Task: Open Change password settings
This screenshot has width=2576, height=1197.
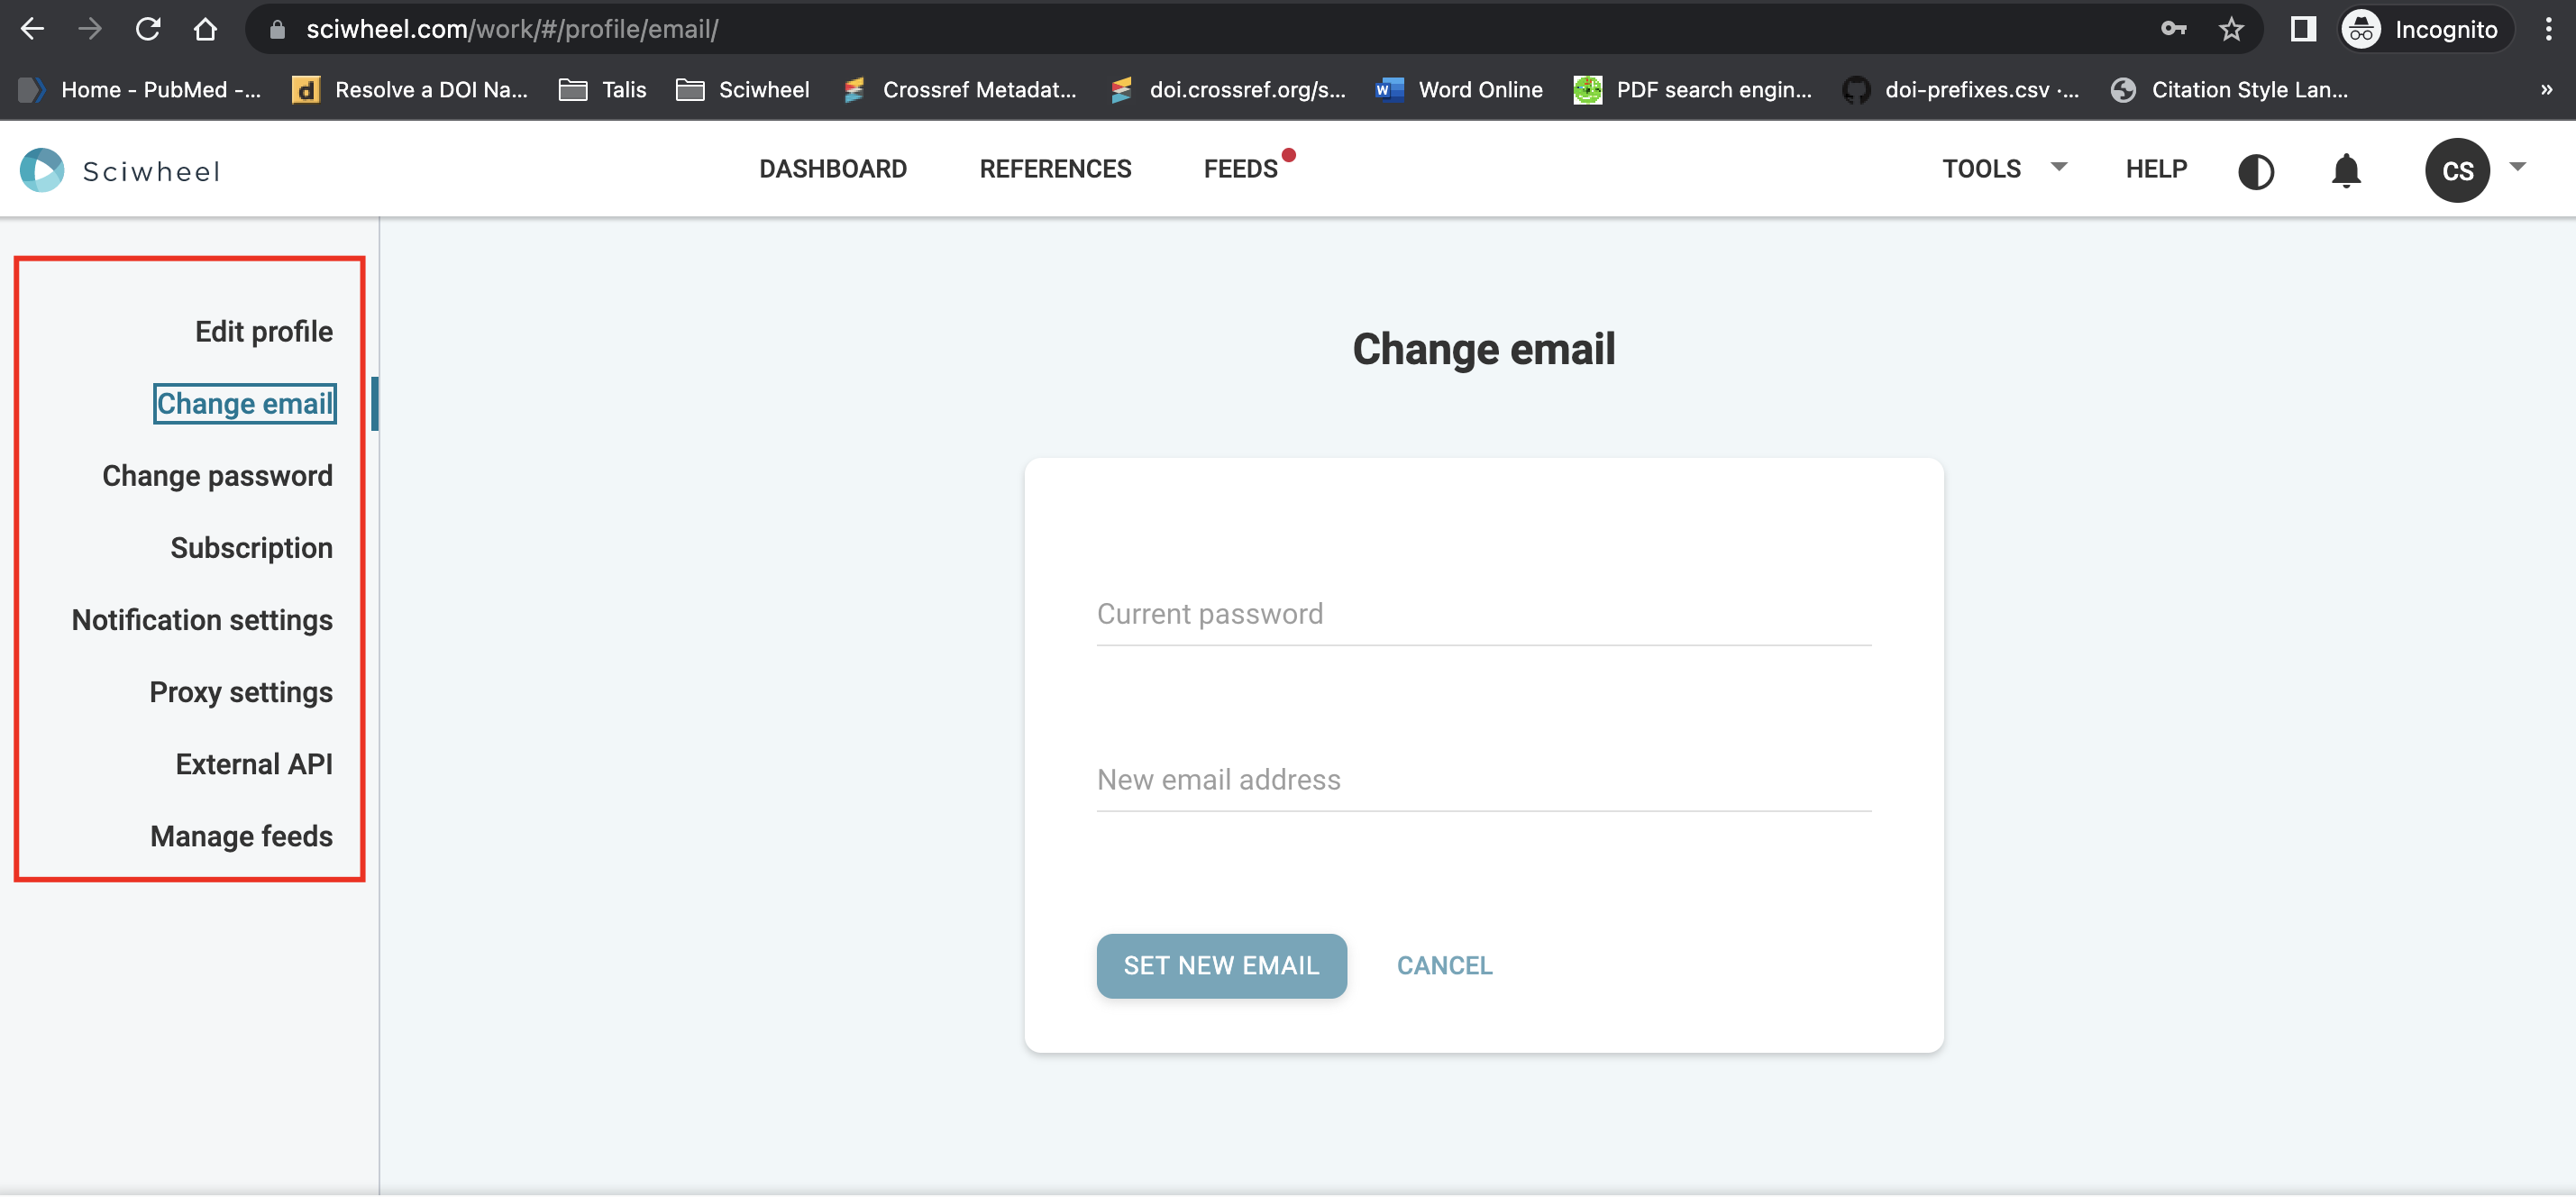Action: coord(217,476)
